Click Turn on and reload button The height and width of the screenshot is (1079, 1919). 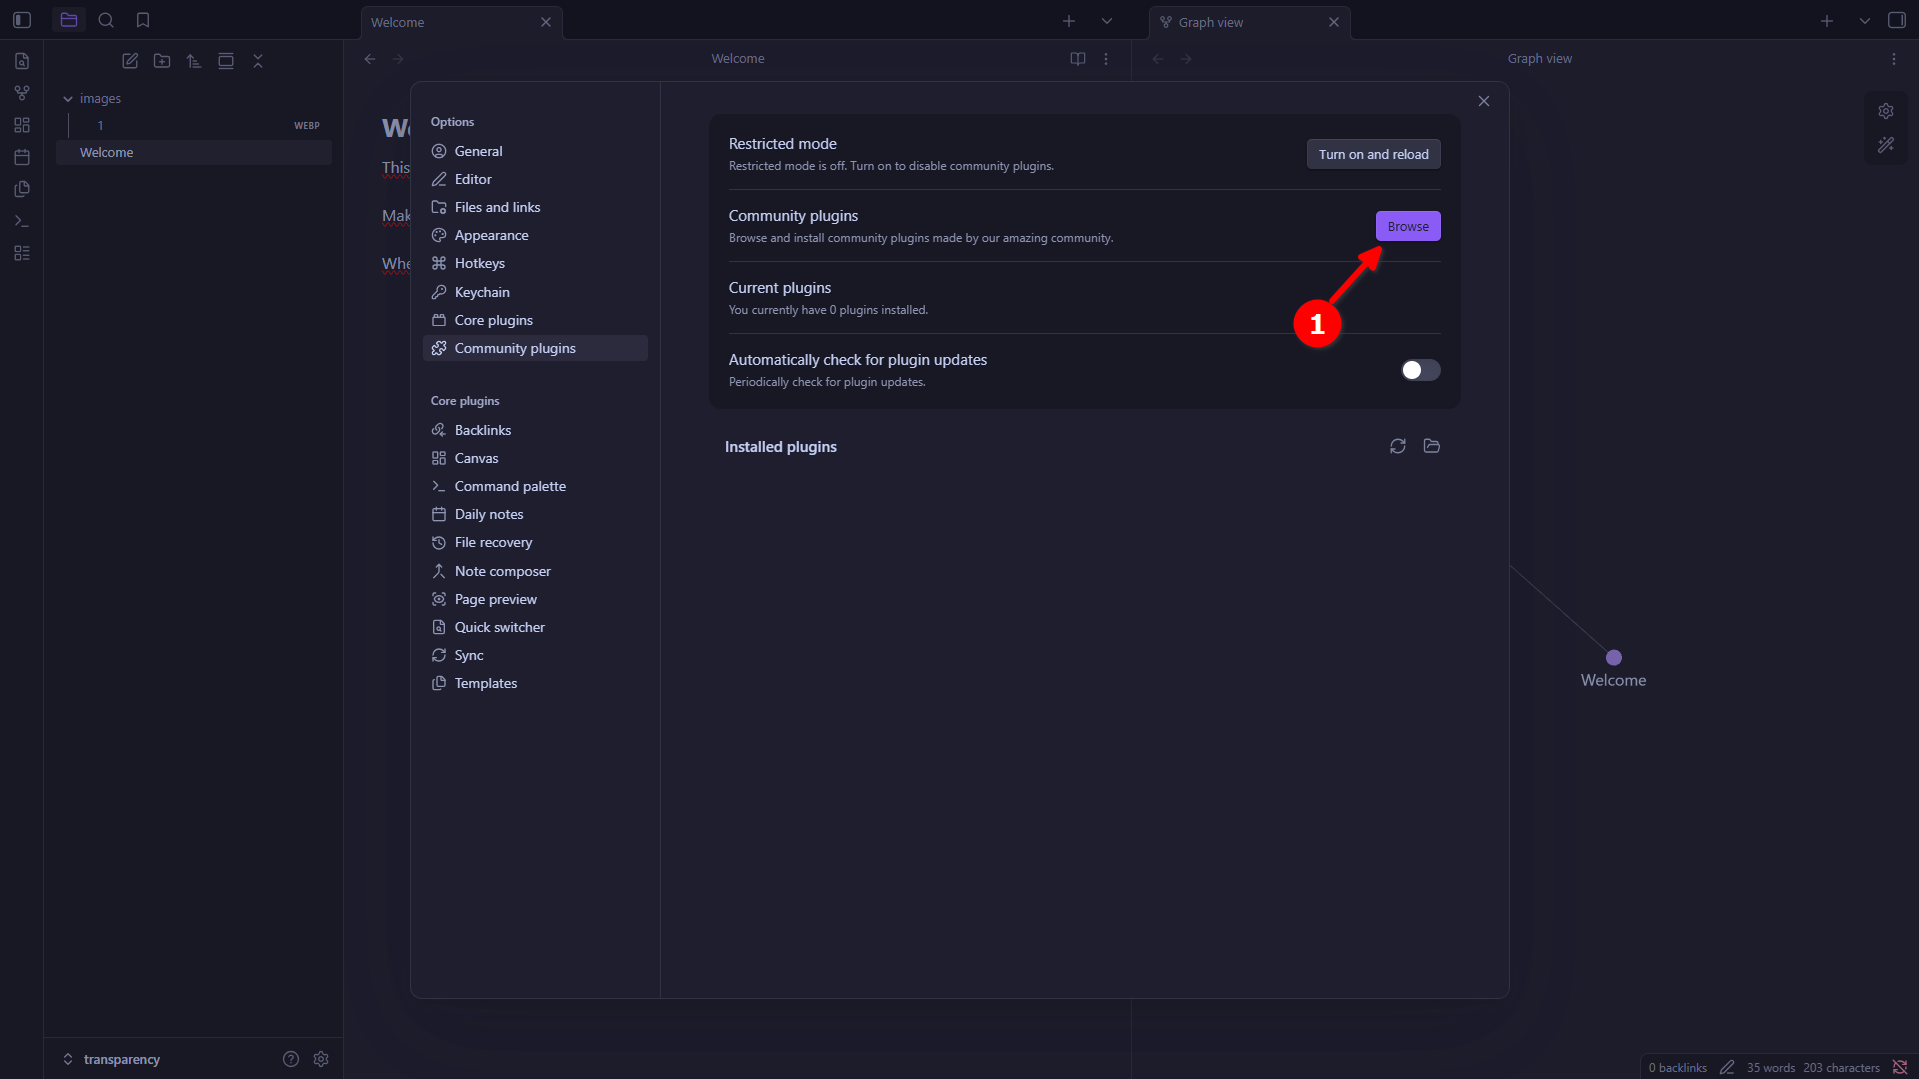1373,154
